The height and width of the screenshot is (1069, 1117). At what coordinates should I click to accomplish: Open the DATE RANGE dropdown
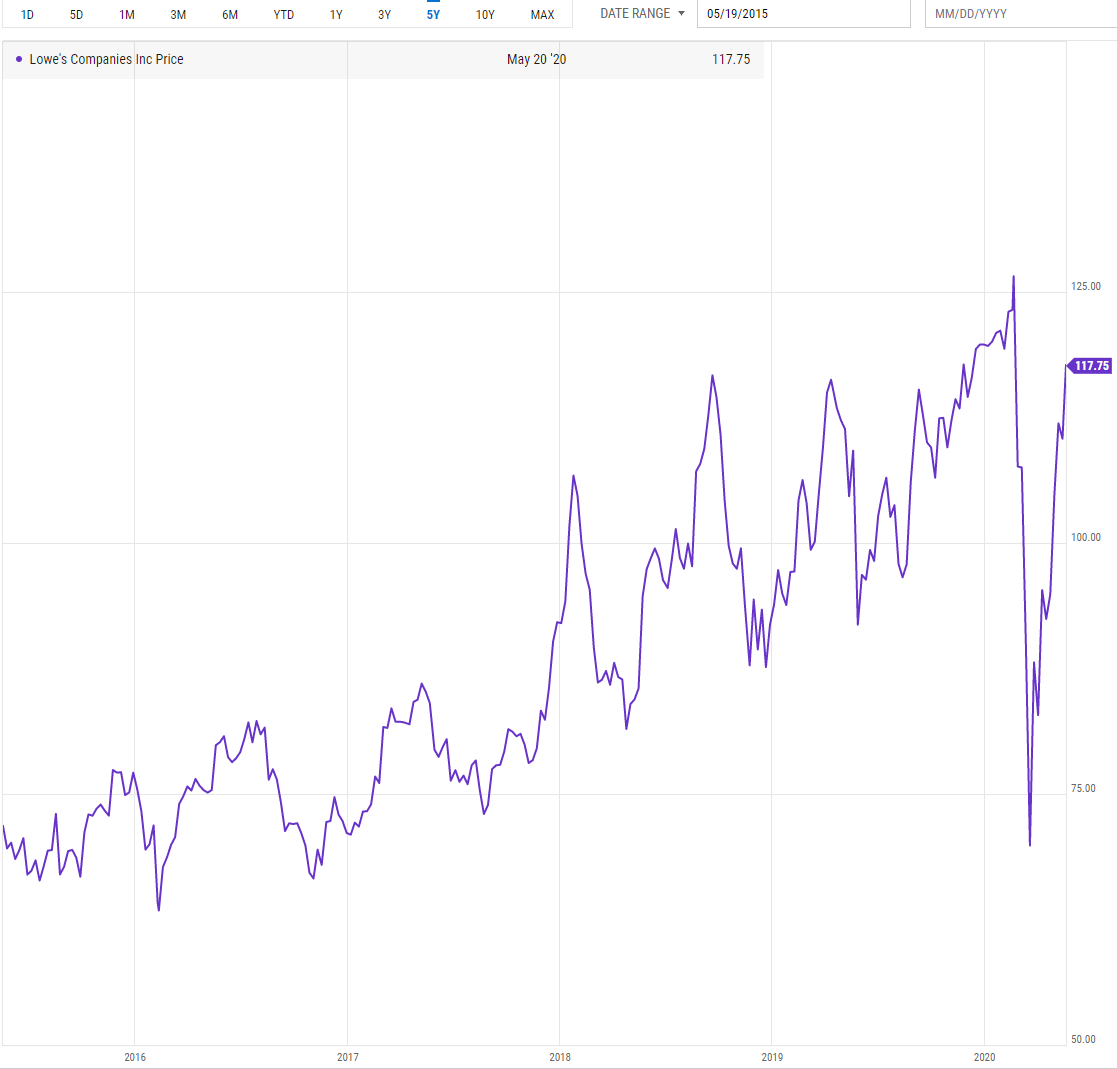(642, 14)
